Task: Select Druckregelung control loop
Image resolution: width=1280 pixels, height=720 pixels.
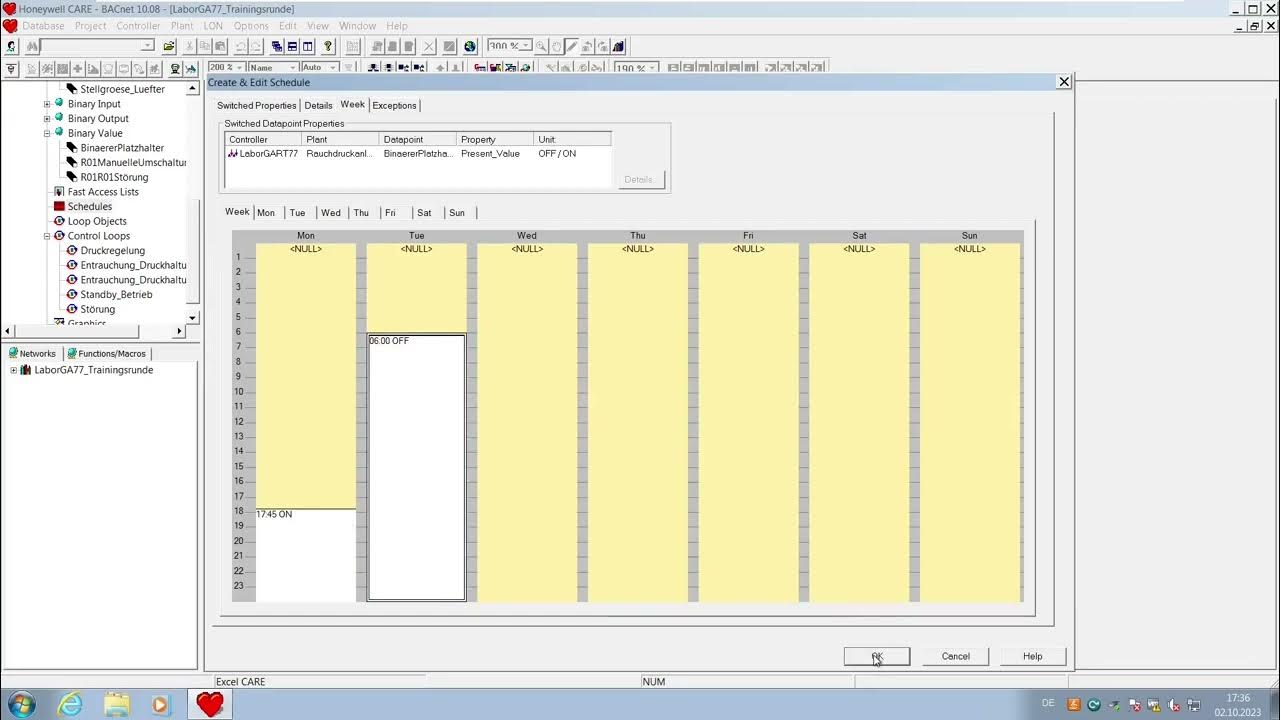Action: click(x=112, y=251)
